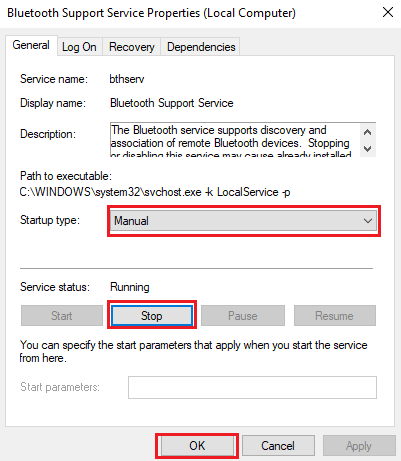The height and width of the screenshot is (461, 401).
Task: Click the description box scroll up arrow
Action: click(x=367, y=132)
